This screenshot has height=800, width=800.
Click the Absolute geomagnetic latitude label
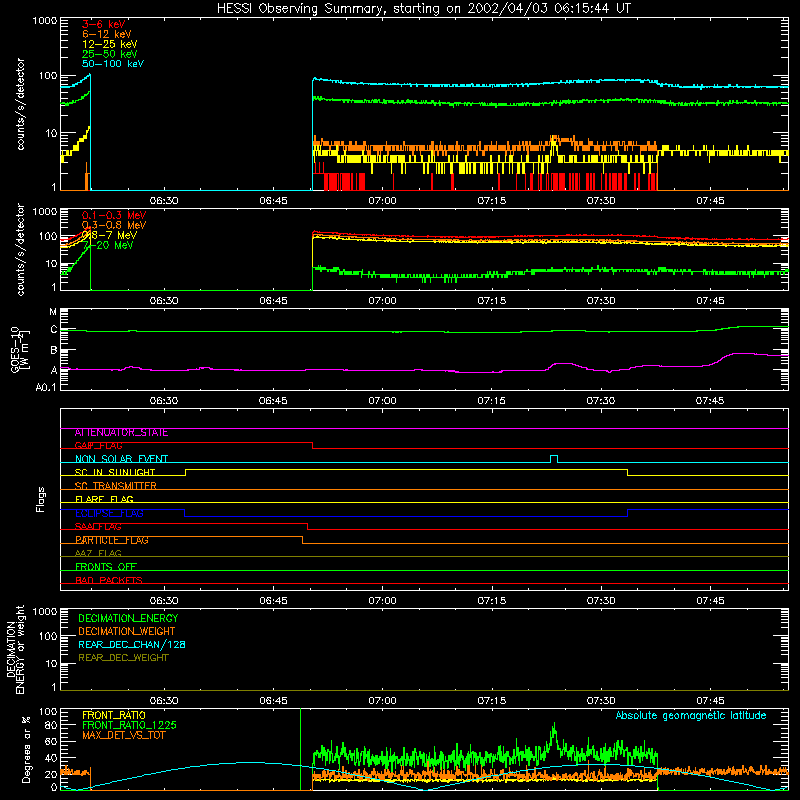691,716
